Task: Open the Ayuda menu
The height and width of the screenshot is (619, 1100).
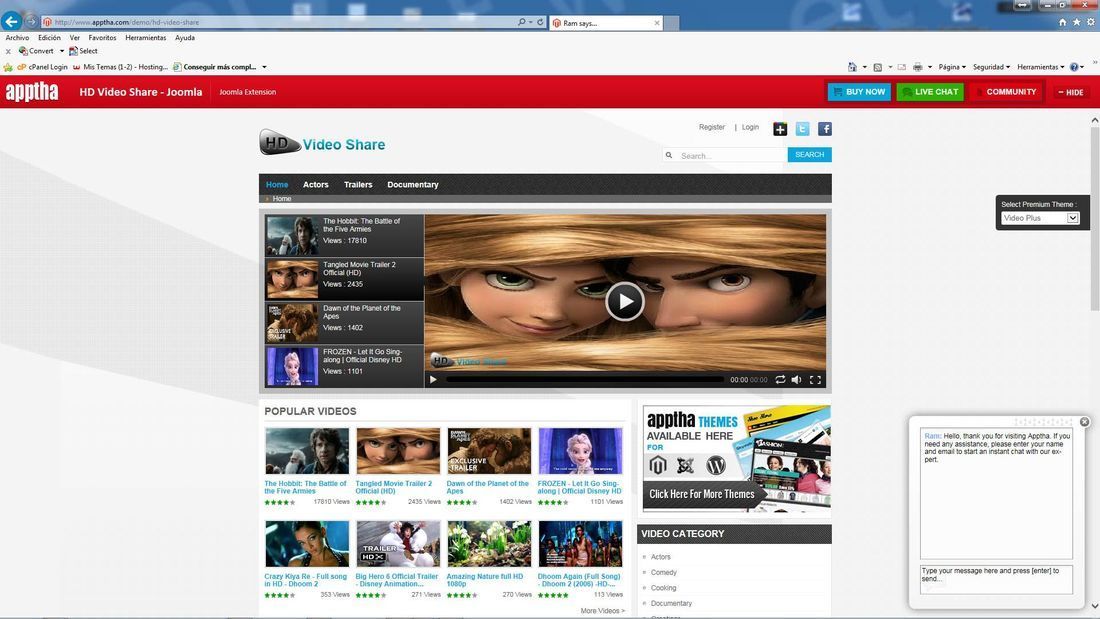Action: (x=185, y=38)
